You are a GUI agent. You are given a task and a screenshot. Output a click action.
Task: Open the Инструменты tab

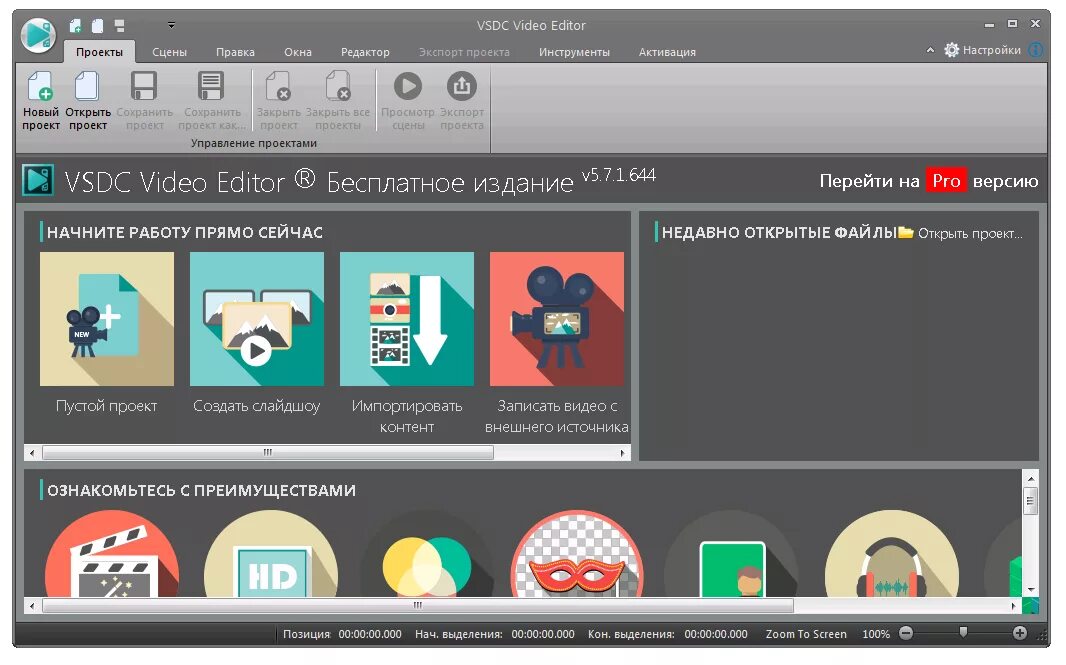click(x=574, y=52)
